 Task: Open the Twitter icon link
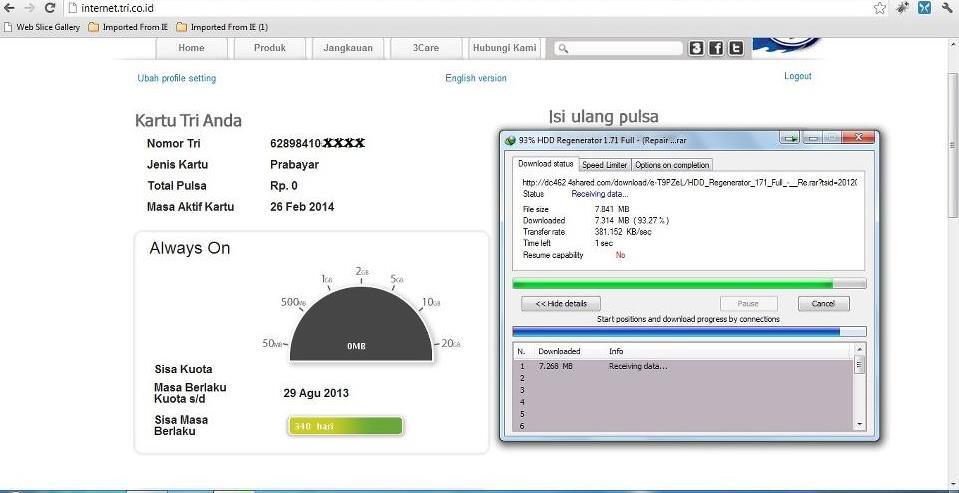tap(736, 48)
